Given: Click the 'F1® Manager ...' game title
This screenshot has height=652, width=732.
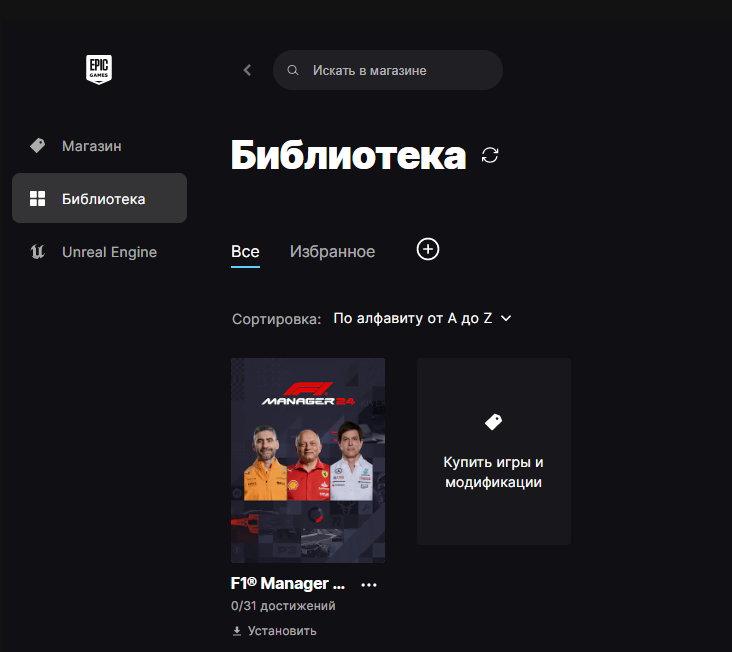Looking at the screenshot, I should 288,583.
